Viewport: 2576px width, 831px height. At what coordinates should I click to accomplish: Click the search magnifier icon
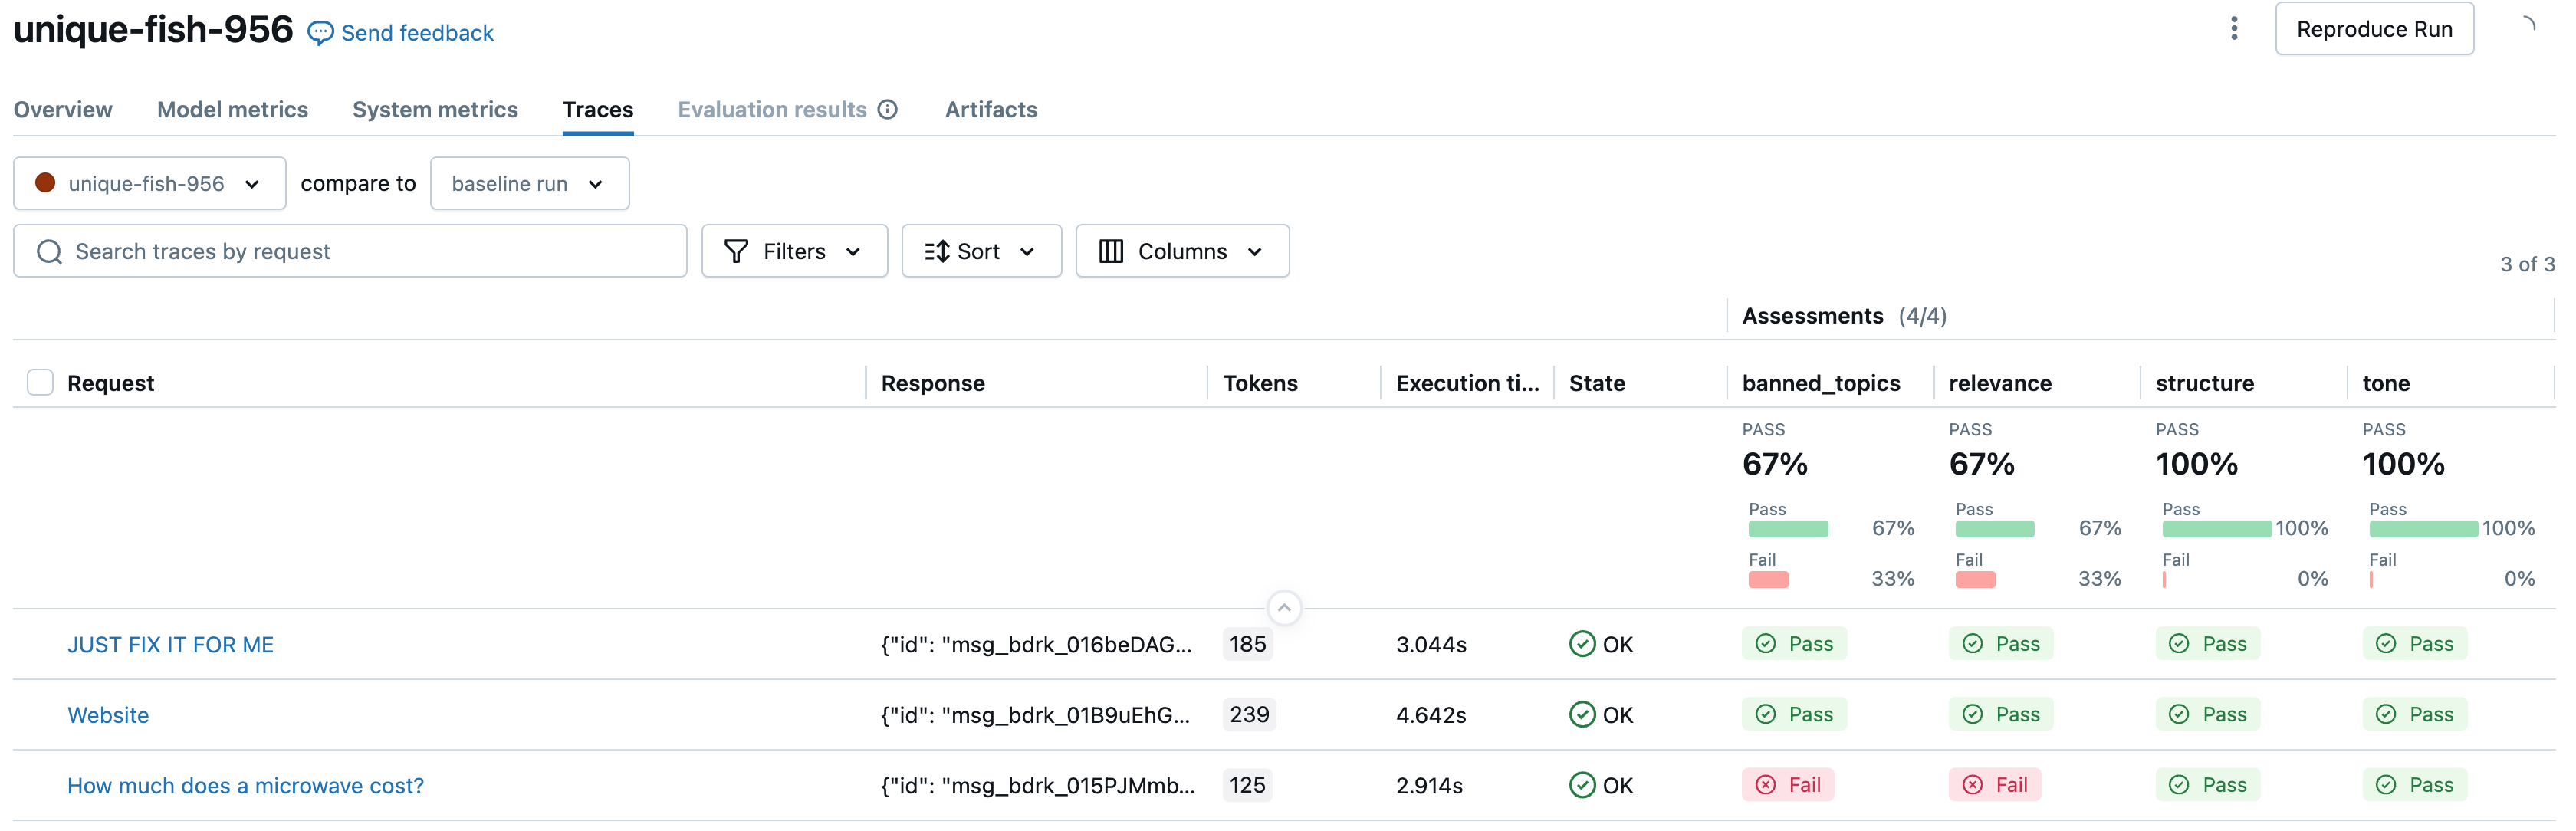point(49,251)
